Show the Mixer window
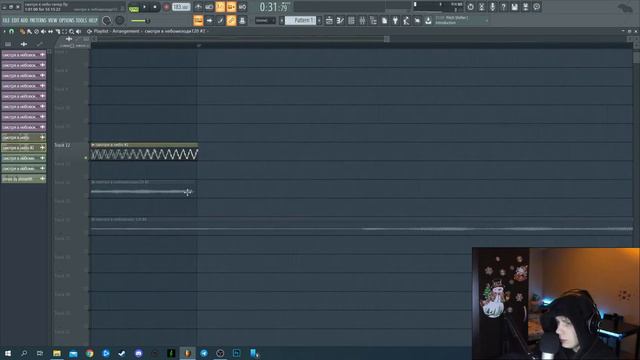The width and height of the screenshot is (640, 360). [x=362, y=20]
